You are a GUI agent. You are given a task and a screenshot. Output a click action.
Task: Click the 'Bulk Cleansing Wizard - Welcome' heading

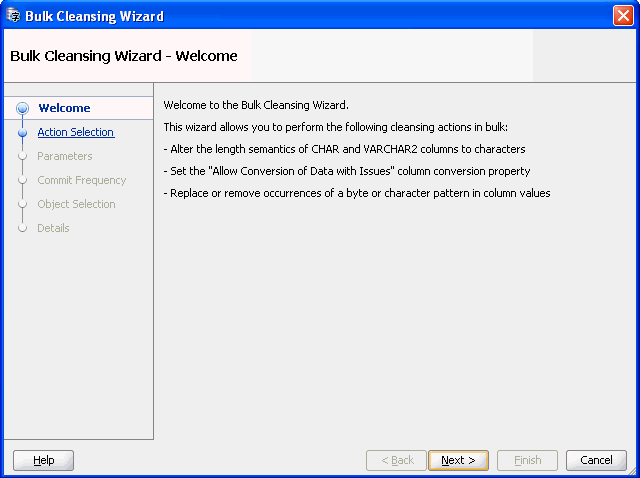124,56
